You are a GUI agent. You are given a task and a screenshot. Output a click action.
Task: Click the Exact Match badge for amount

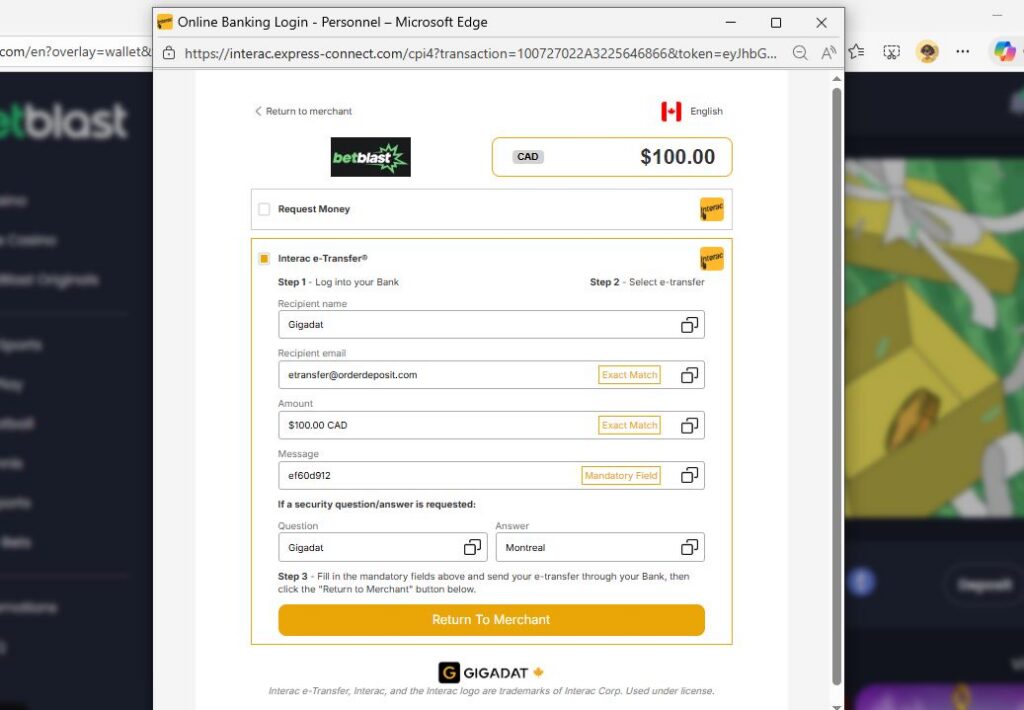pos(629,425)
